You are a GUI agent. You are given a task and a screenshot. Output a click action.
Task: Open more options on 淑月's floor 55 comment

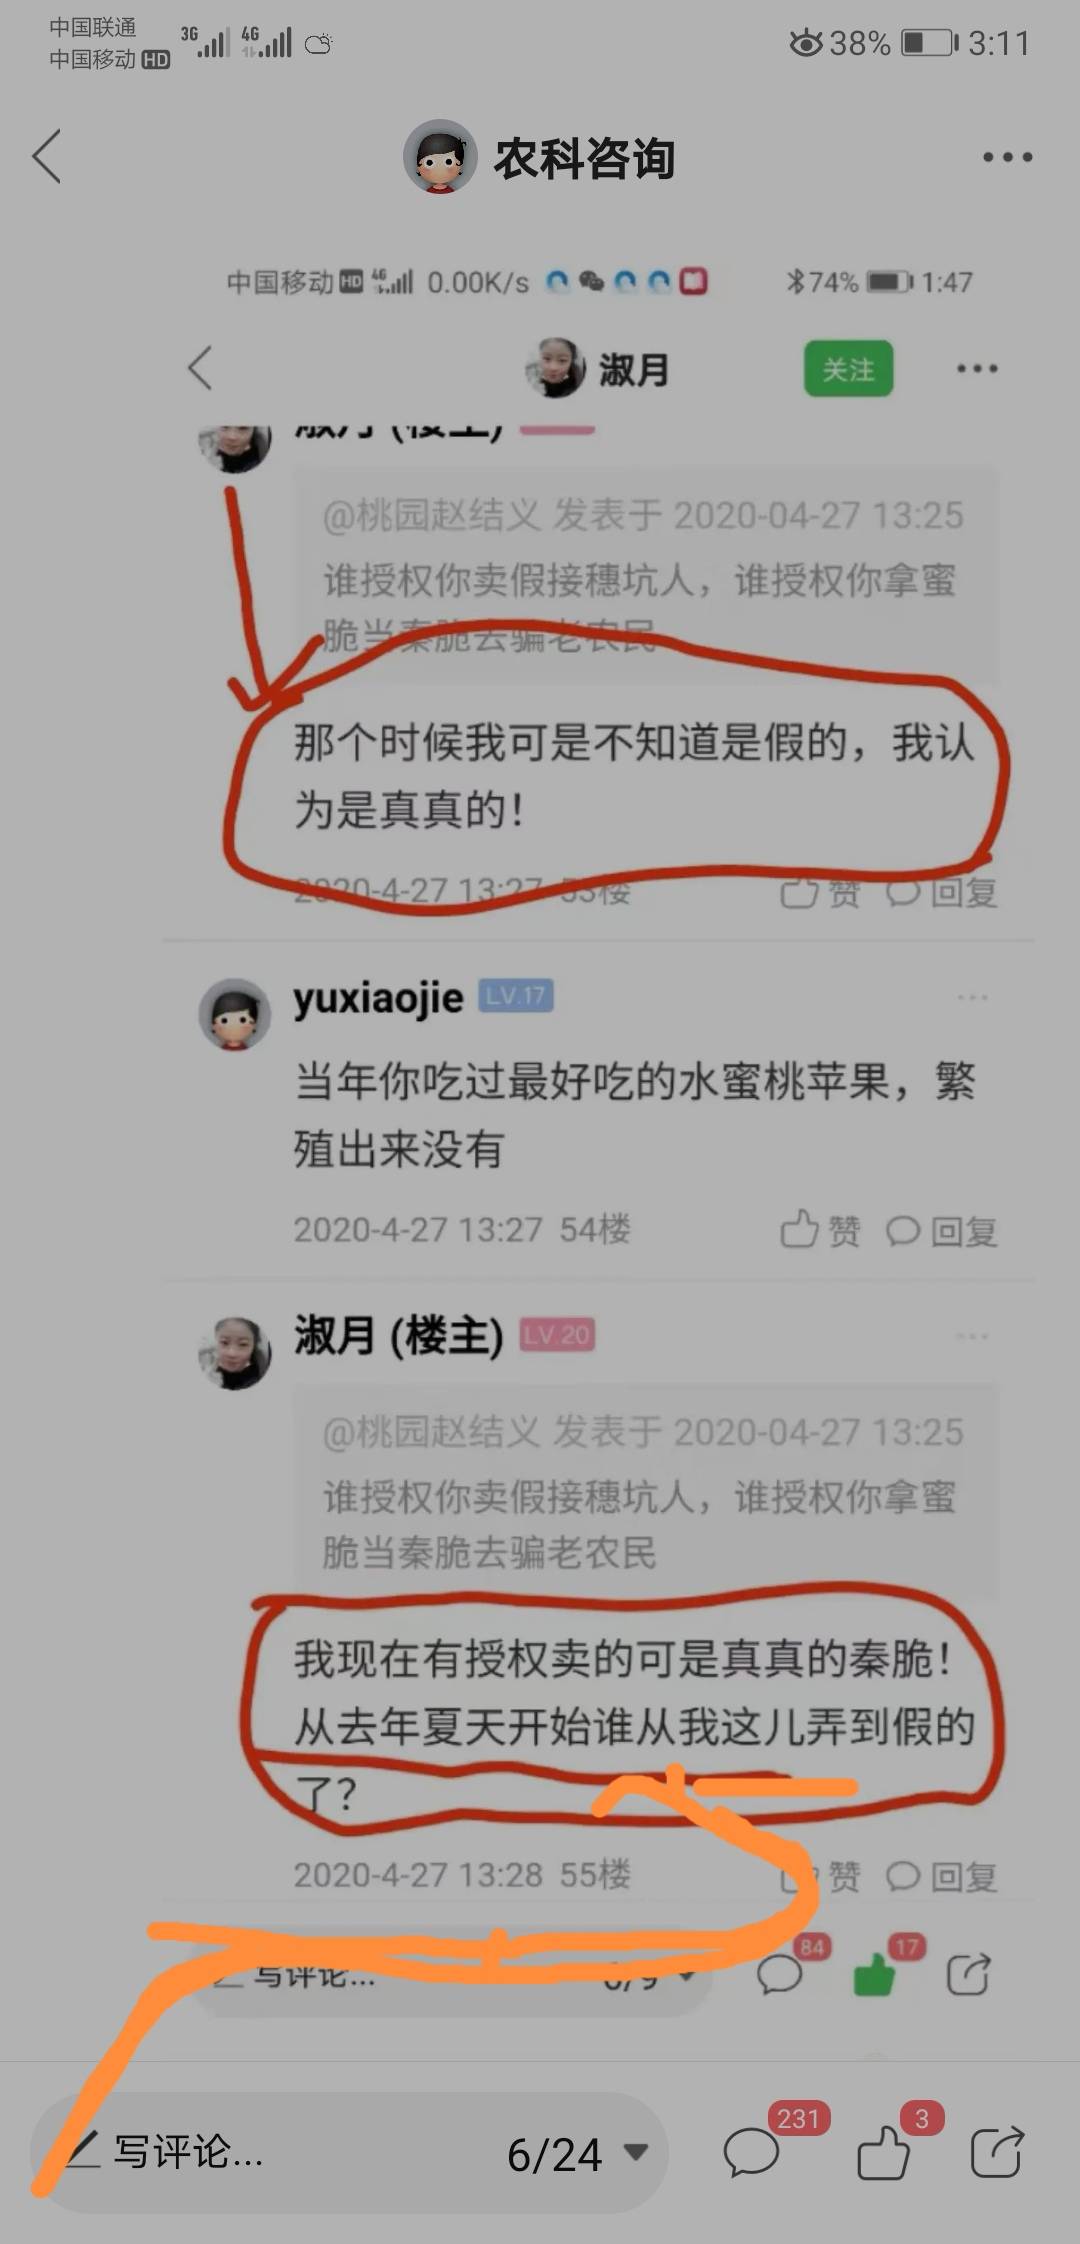tap(972, 1336)
